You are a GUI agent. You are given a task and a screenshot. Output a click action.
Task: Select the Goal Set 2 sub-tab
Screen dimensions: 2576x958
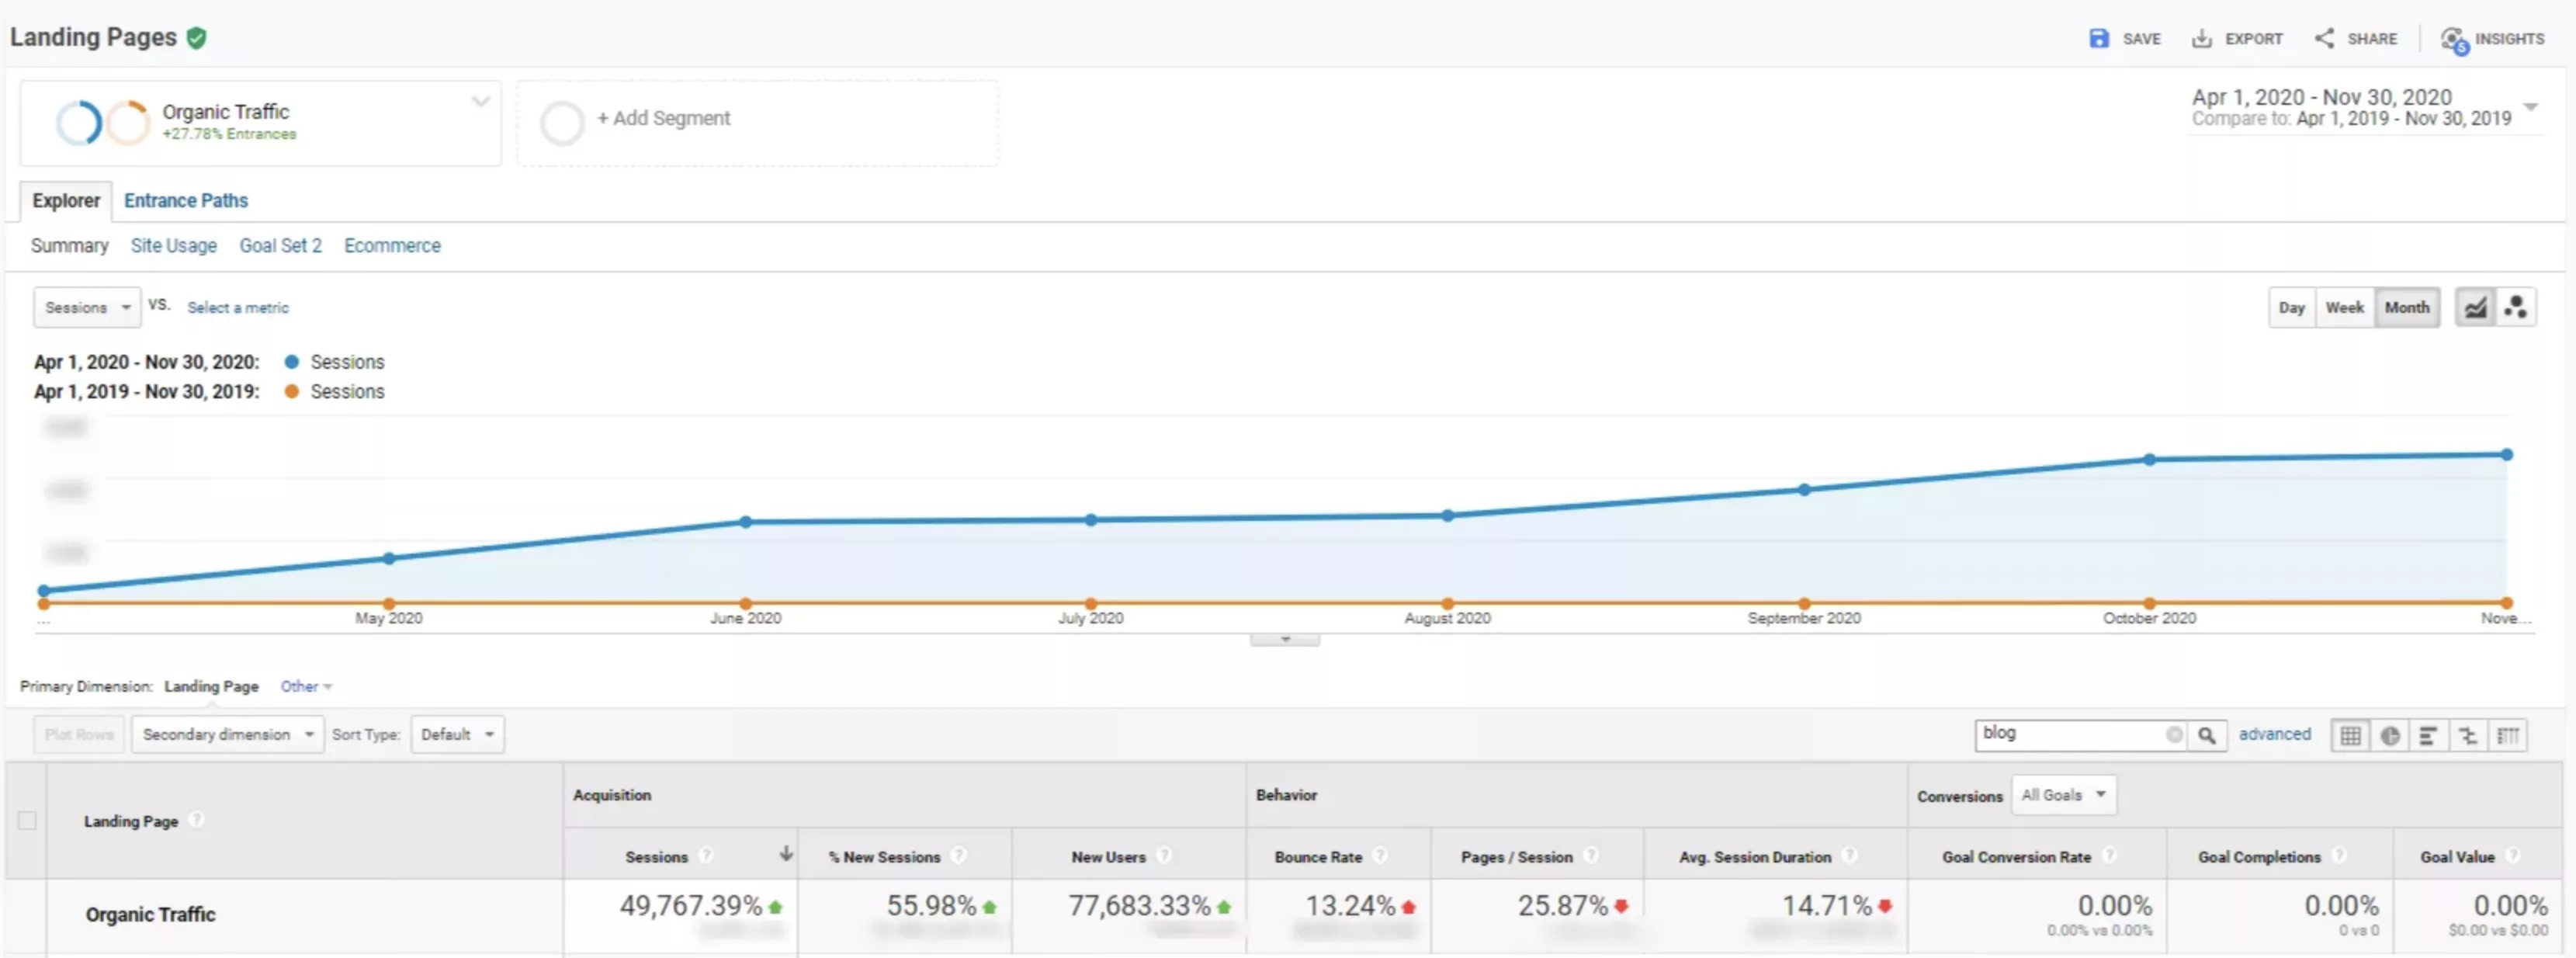[x=280, y=246]
